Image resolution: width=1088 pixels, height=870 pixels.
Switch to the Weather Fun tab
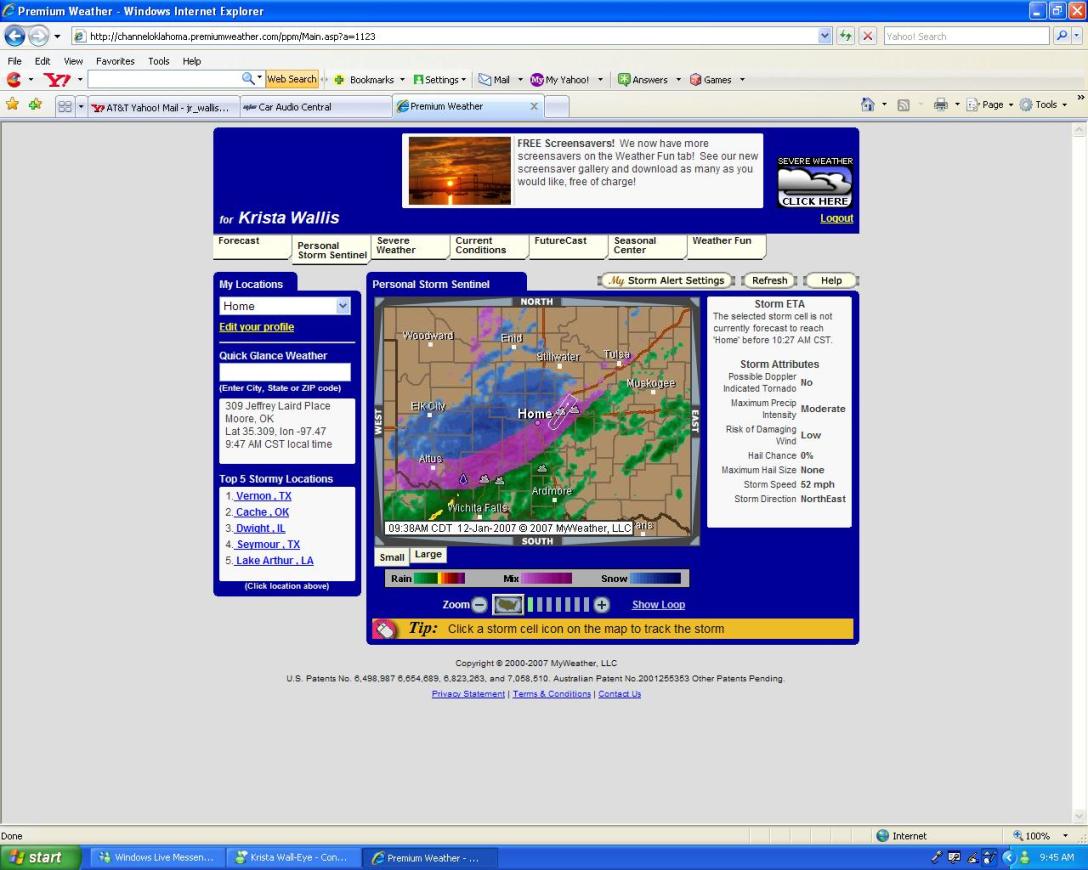click(726, 246)
